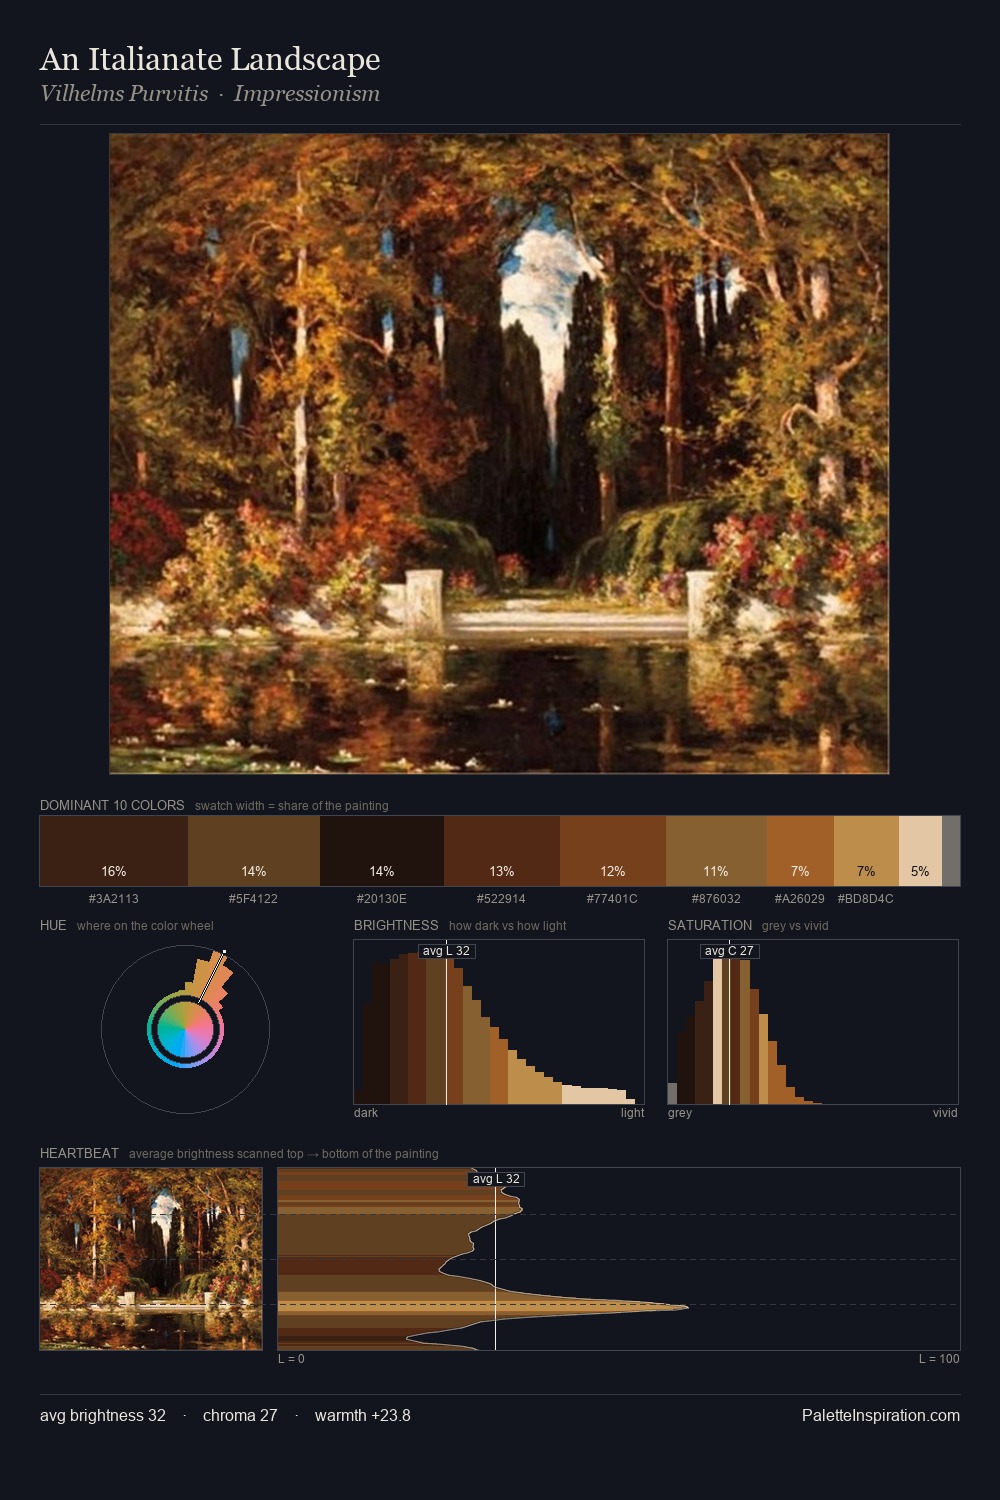Click 'where on the color wheel' caption
Viewport: 1000px width, 1500px height.
(x=145, y=926)
